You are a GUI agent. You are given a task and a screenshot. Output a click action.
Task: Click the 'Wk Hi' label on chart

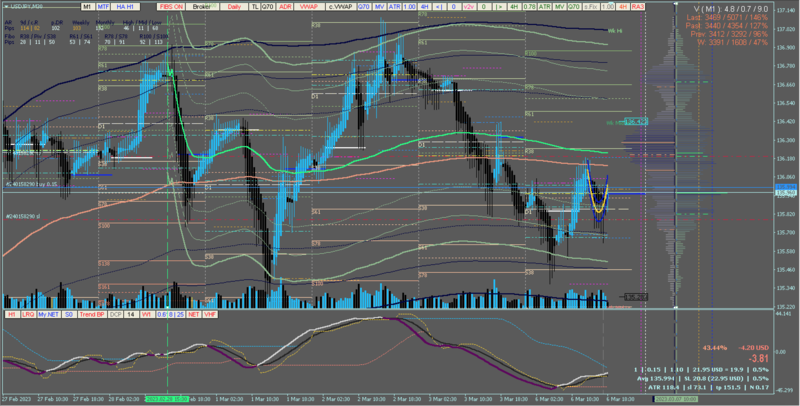[x=615, y=31]
